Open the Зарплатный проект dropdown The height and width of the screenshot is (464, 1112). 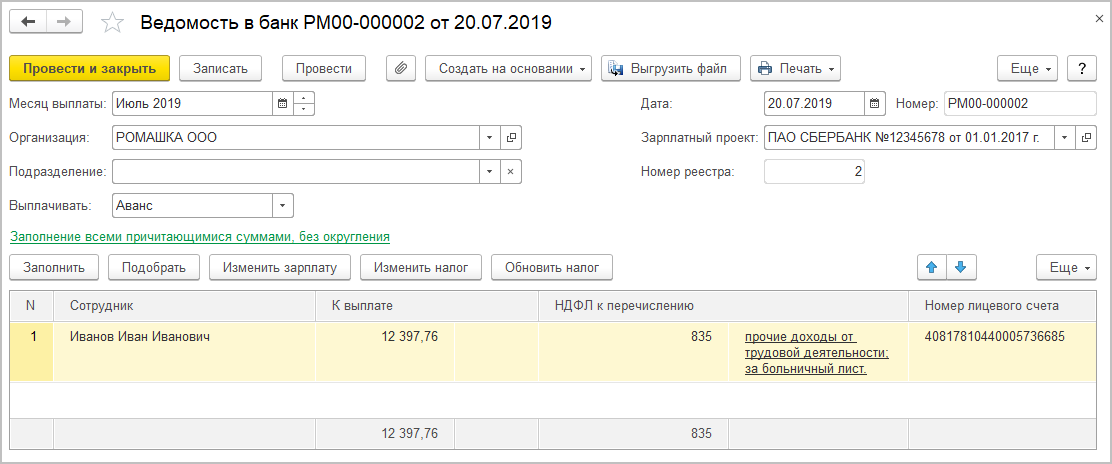click(1064, 138)
